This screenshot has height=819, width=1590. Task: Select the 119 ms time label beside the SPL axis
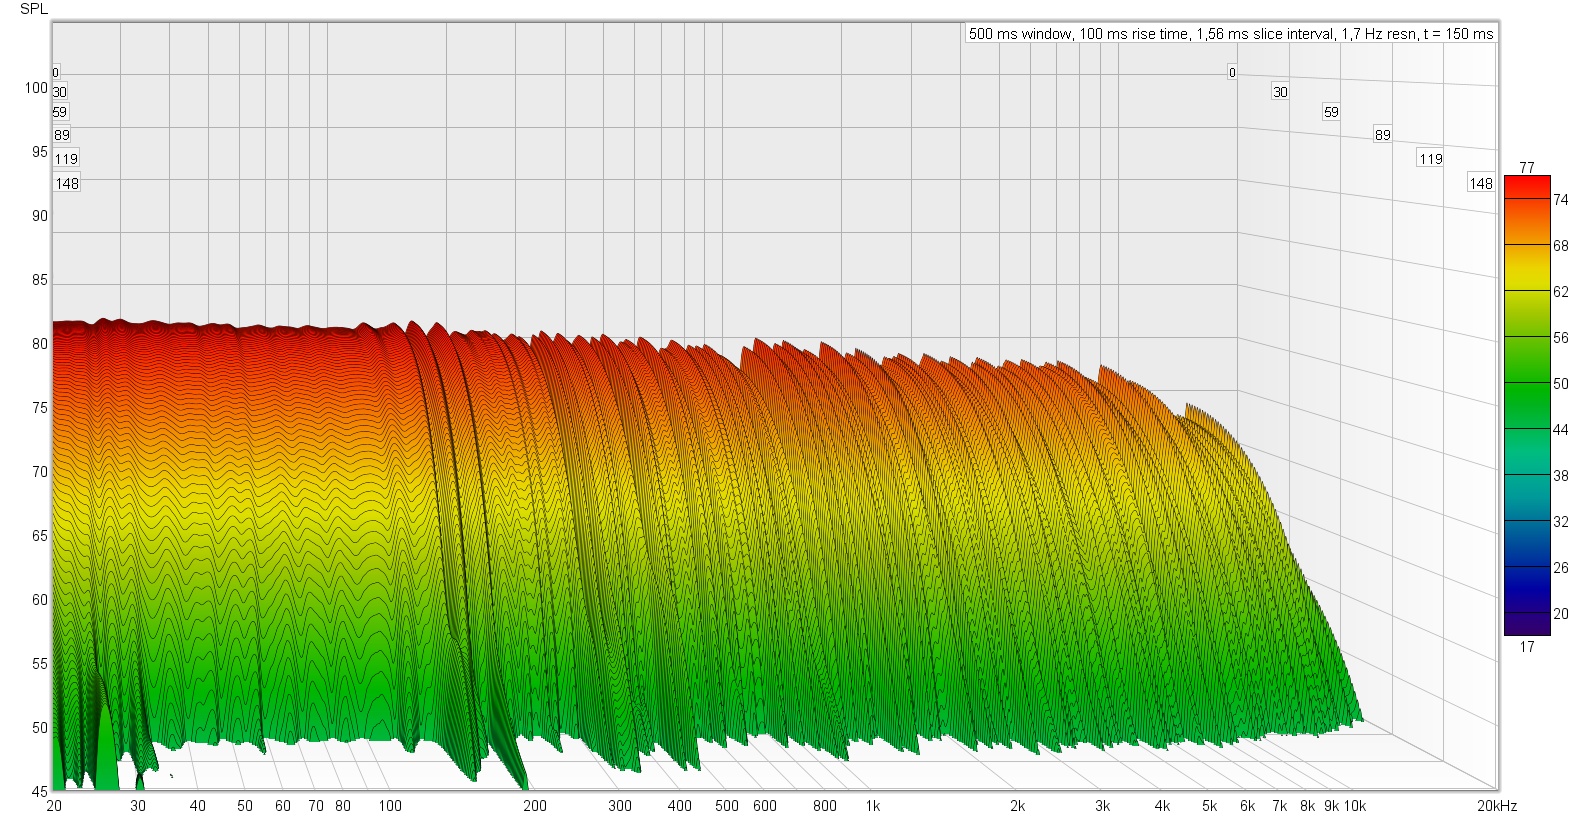(x=66, y=159)
